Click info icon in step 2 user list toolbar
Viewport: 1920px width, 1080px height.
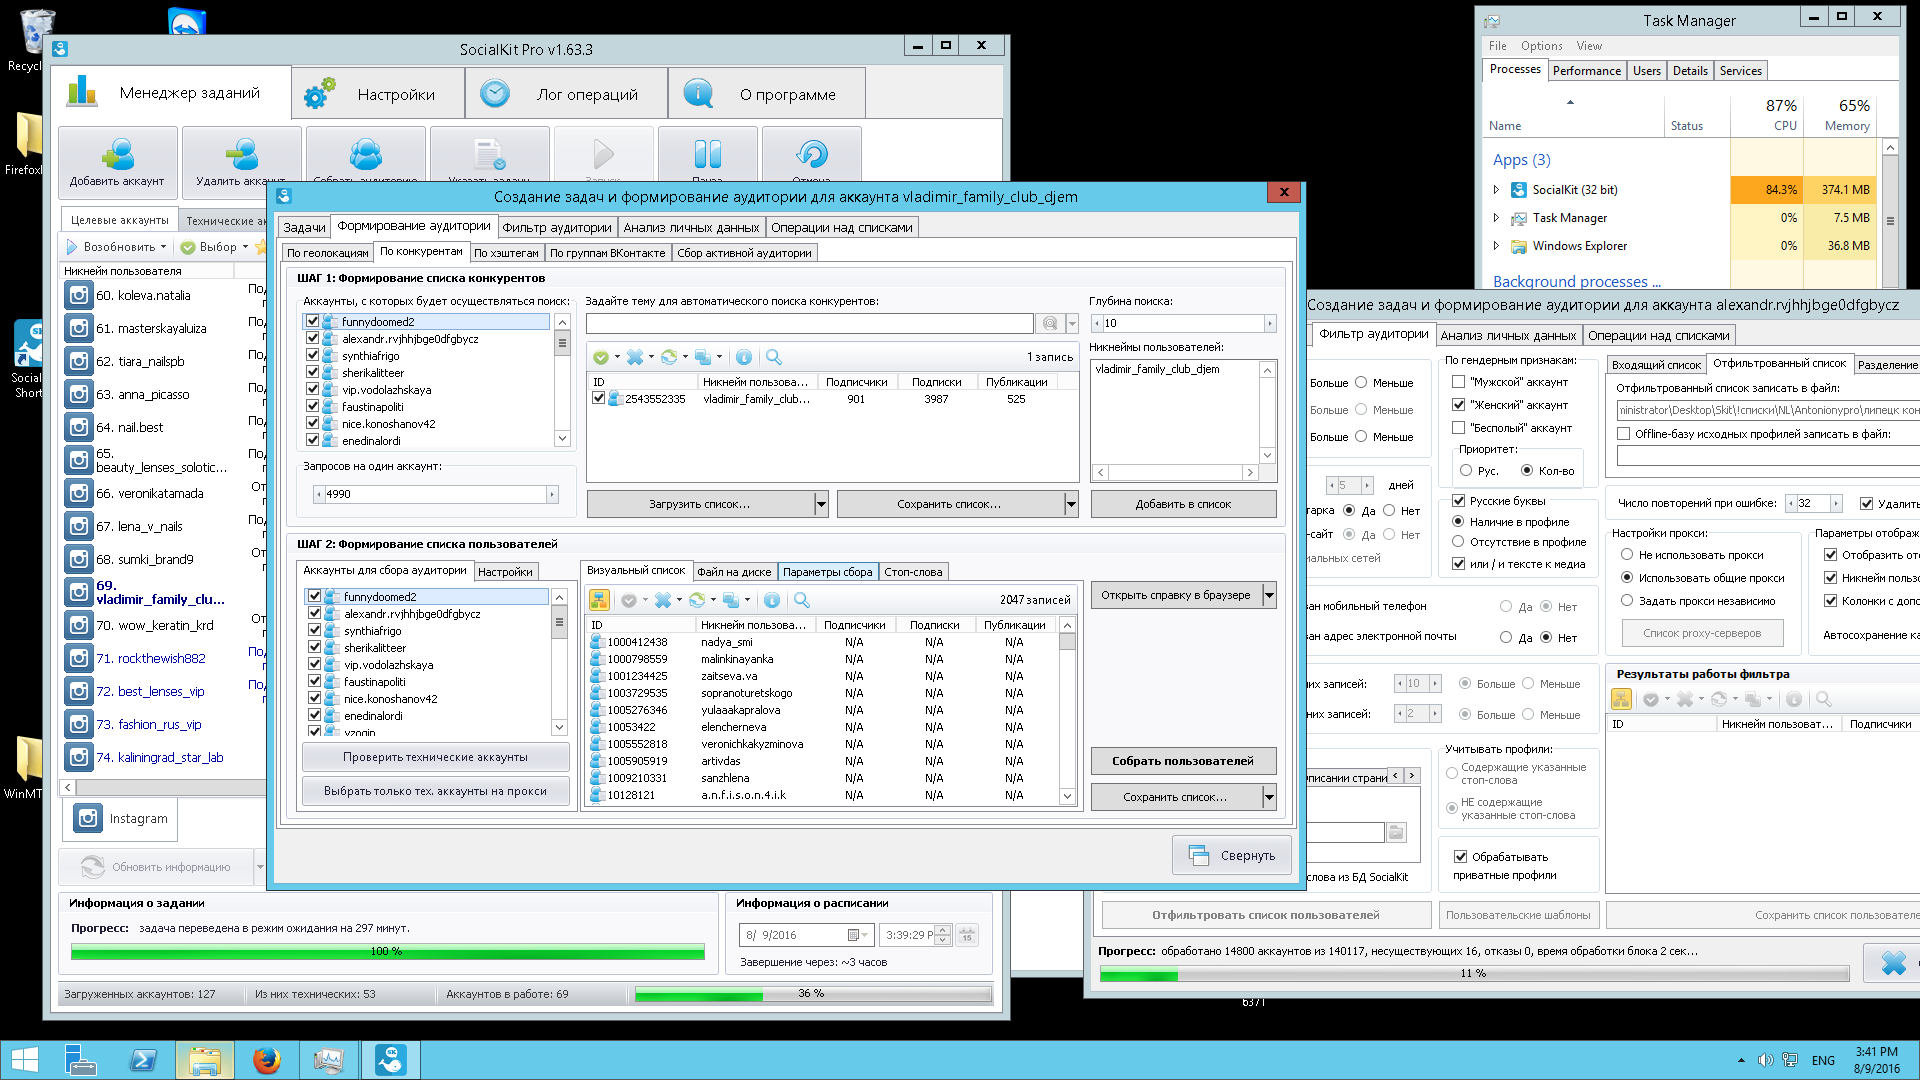[x=771, y=600]
